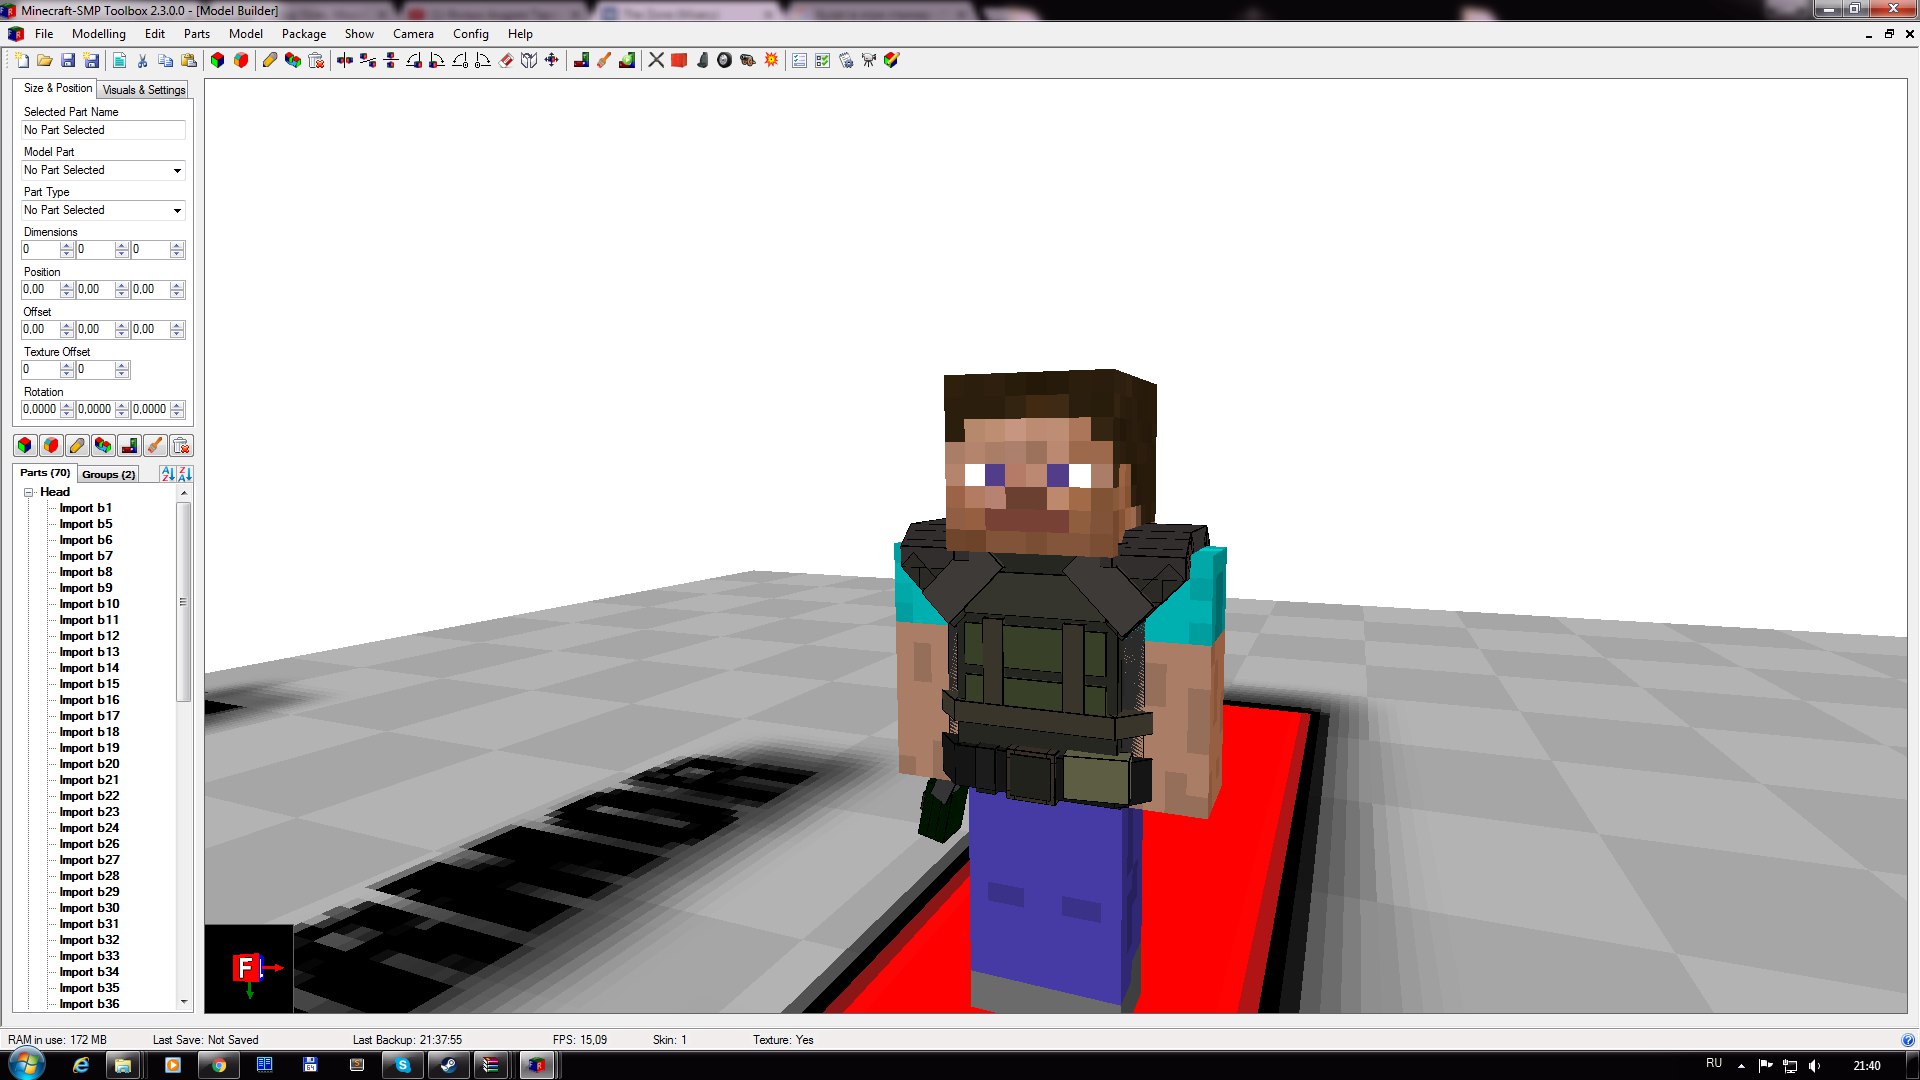Open the Modelling menu
Viewport: 1920px width, 1080px height.
99,33
